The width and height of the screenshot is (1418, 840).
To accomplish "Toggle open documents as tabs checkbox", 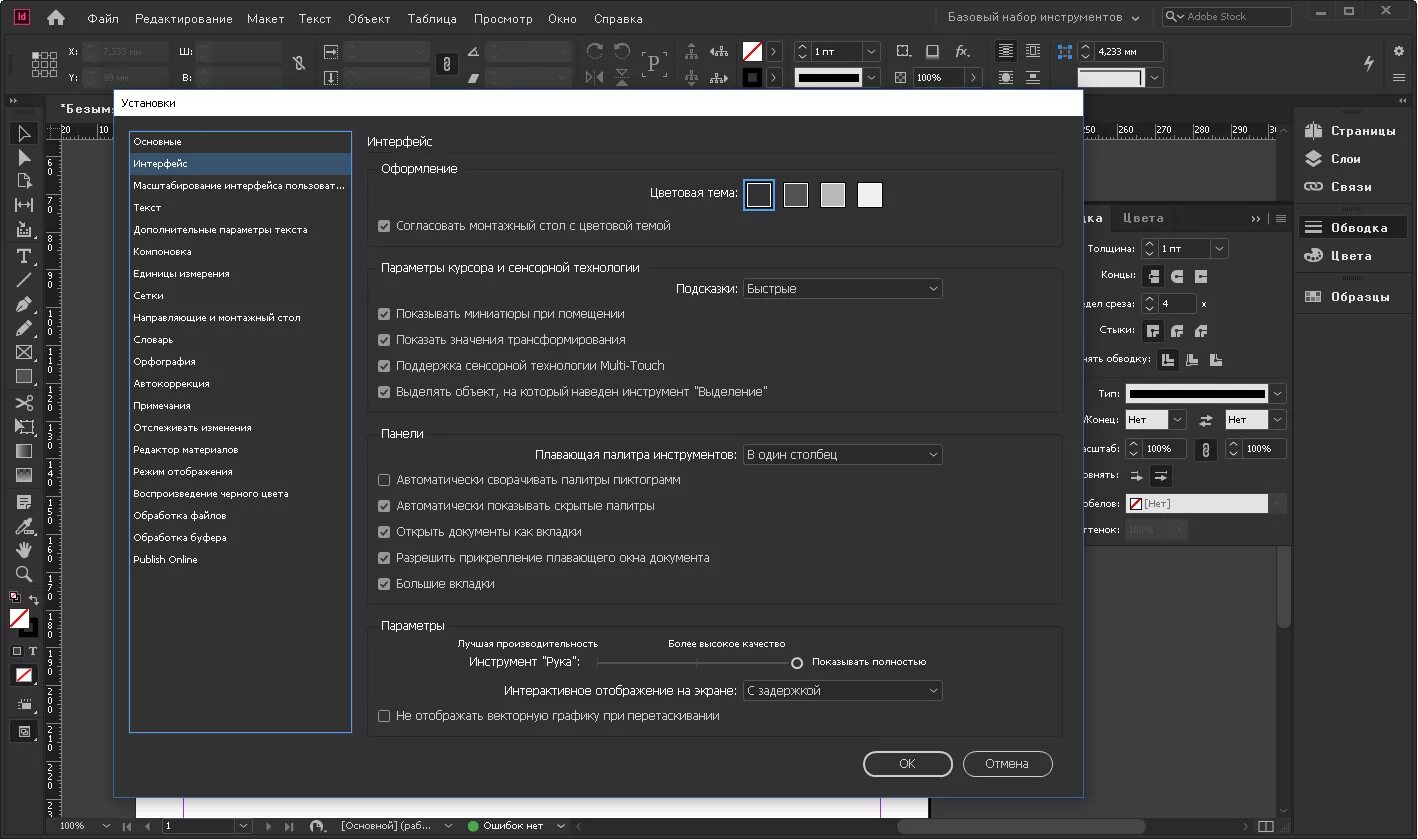I will 384,532.
